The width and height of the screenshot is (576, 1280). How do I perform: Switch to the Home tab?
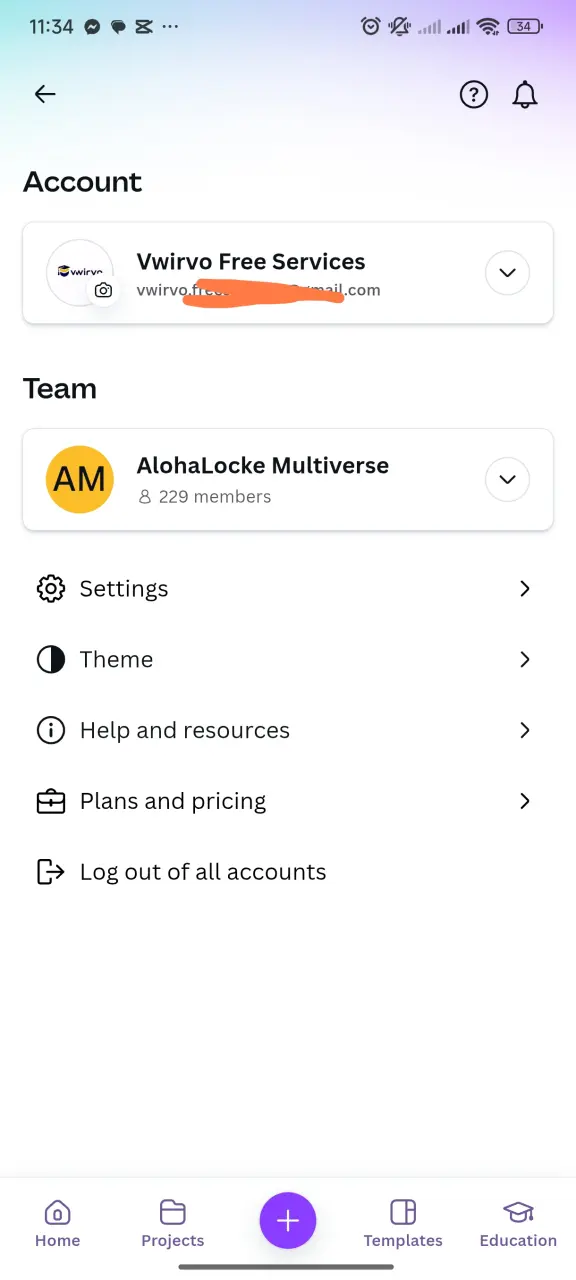point(57,1224)
